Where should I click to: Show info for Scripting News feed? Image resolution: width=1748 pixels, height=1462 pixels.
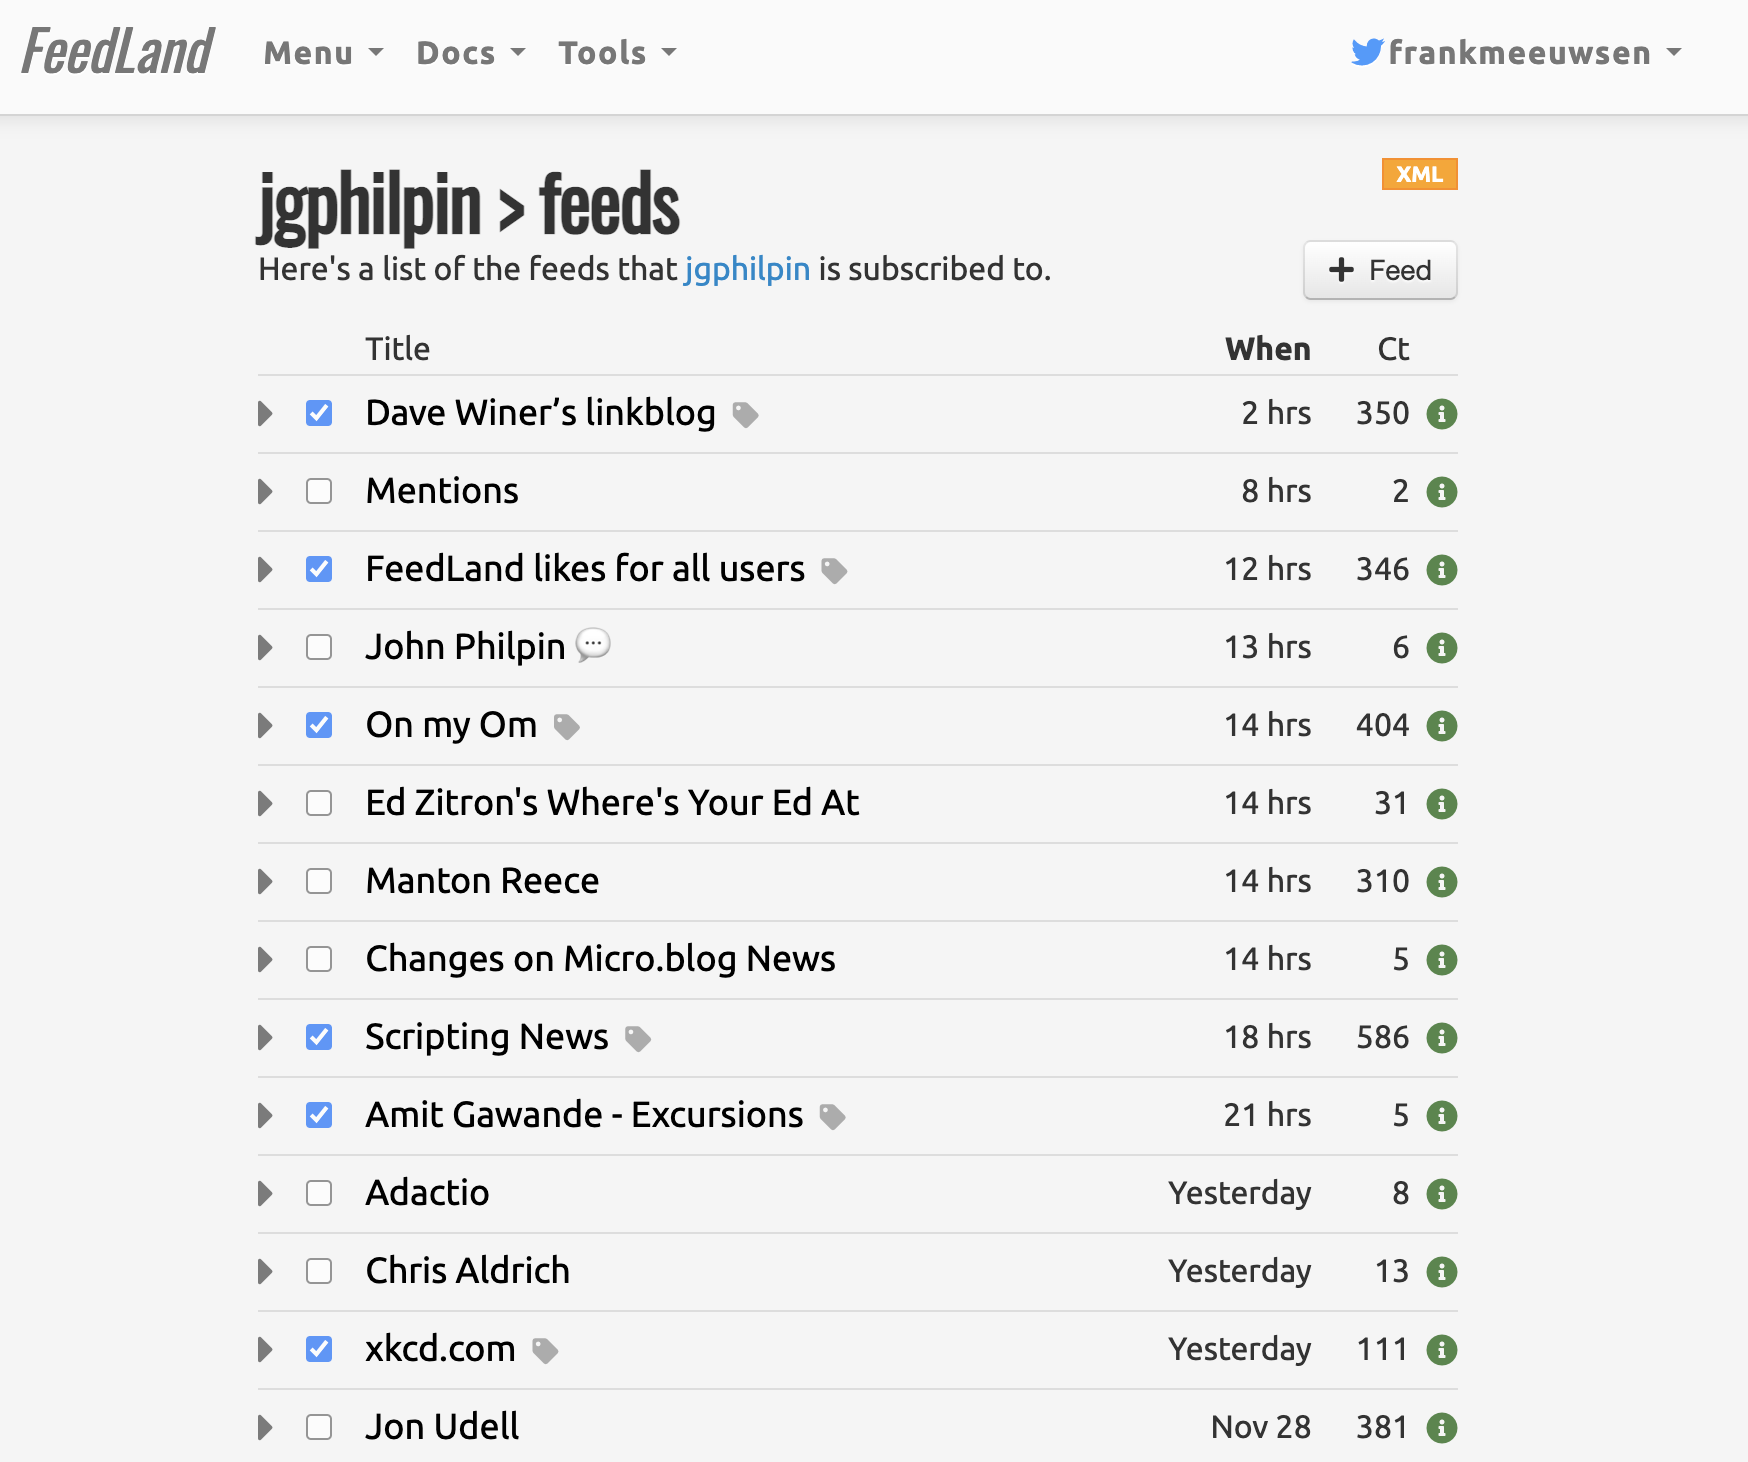[1441, 1037]
